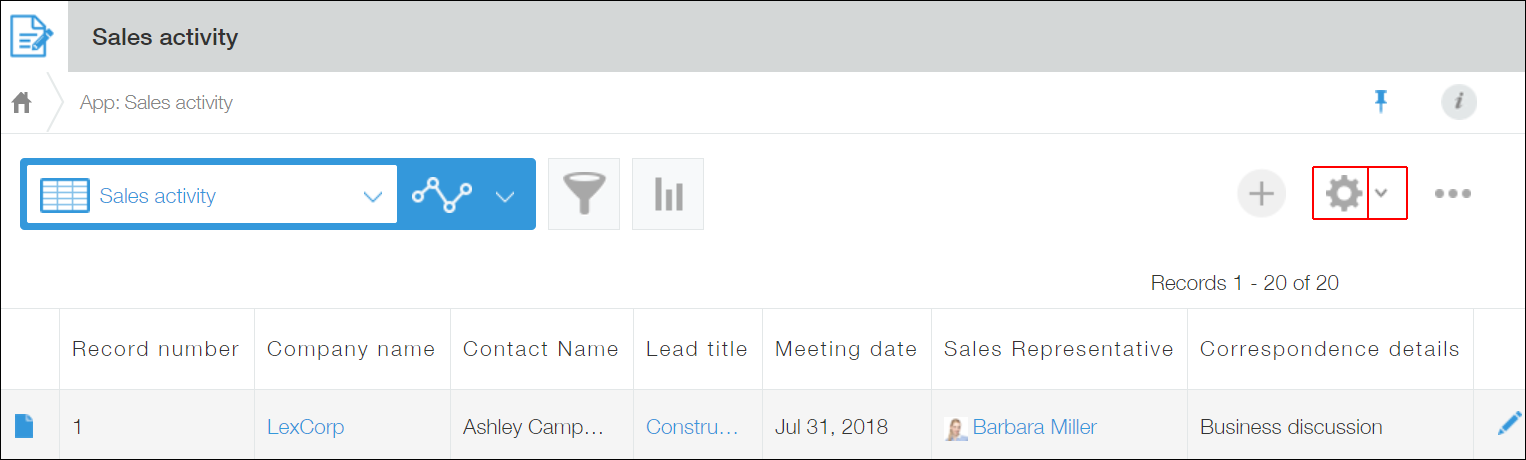Expand the Sales activity view dropdown

point(373,196)
